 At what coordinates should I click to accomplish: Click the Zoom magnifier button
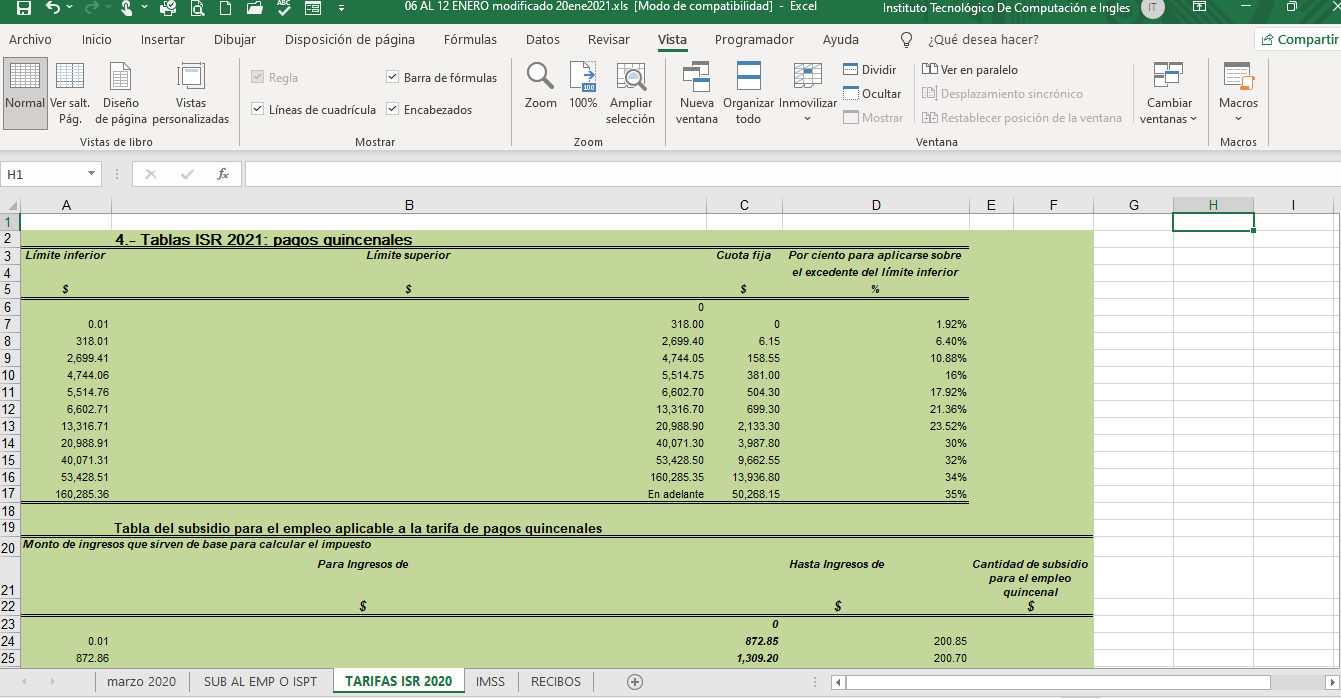541,86
